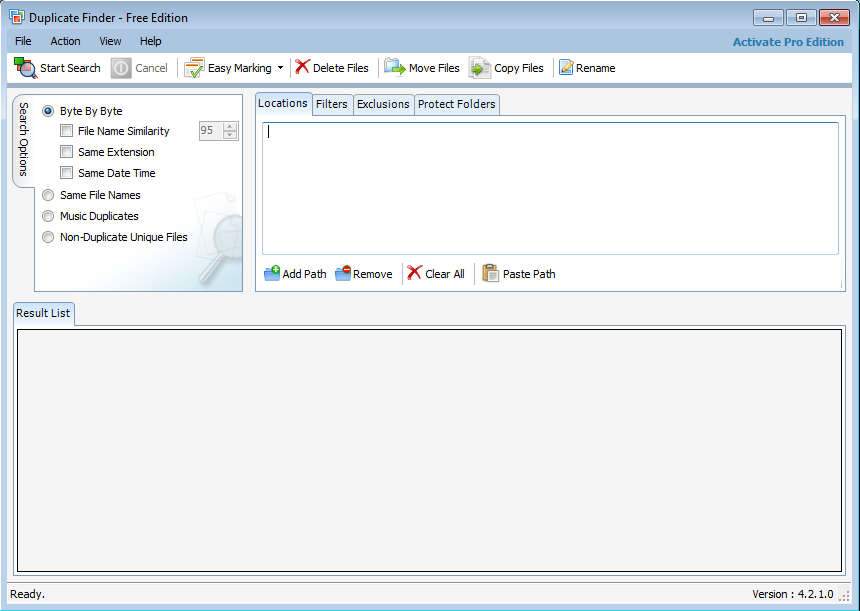Click the vertical Search Options tab
The image size is (860, 611).
coord(24,139)
